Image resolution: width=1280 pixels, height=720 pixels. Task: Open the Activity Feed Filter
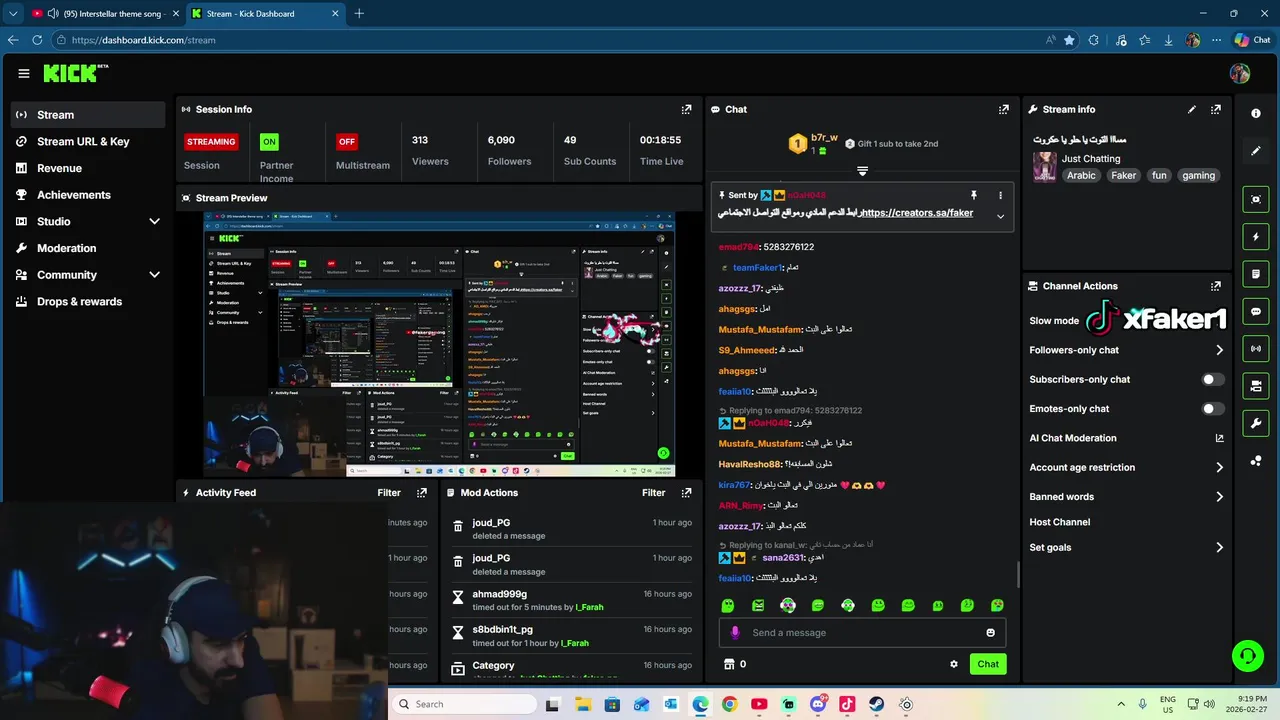389,492
